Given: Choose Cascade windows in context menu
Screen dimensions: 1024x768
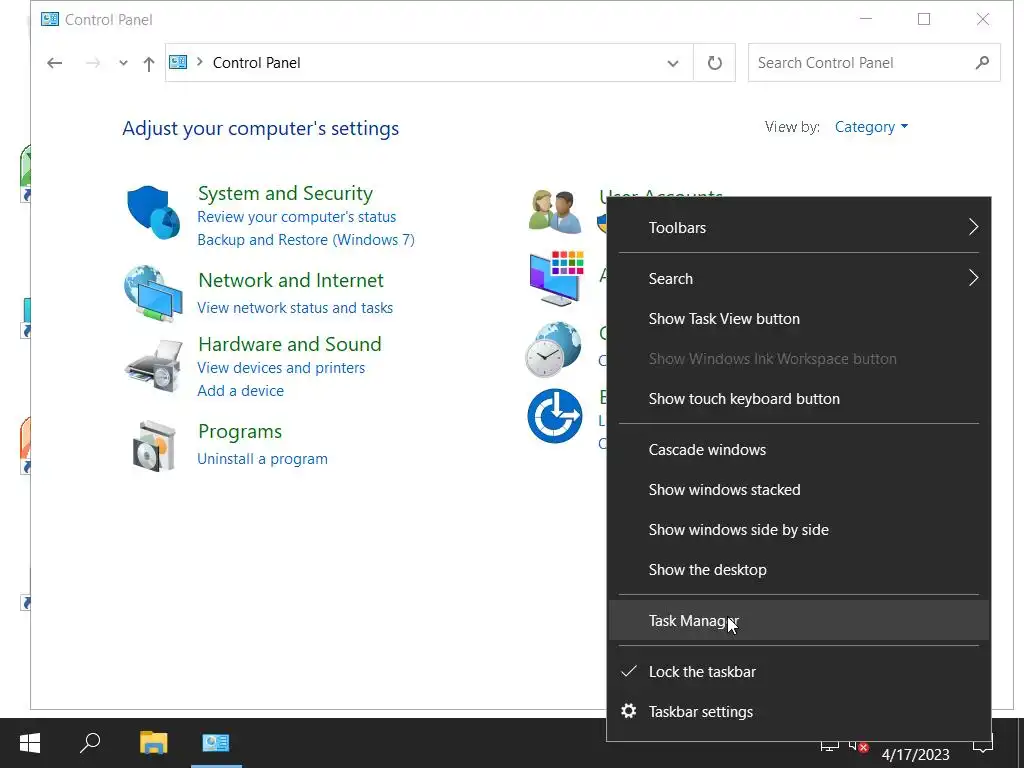Looking at the screenshot, I should coord(799,449).
